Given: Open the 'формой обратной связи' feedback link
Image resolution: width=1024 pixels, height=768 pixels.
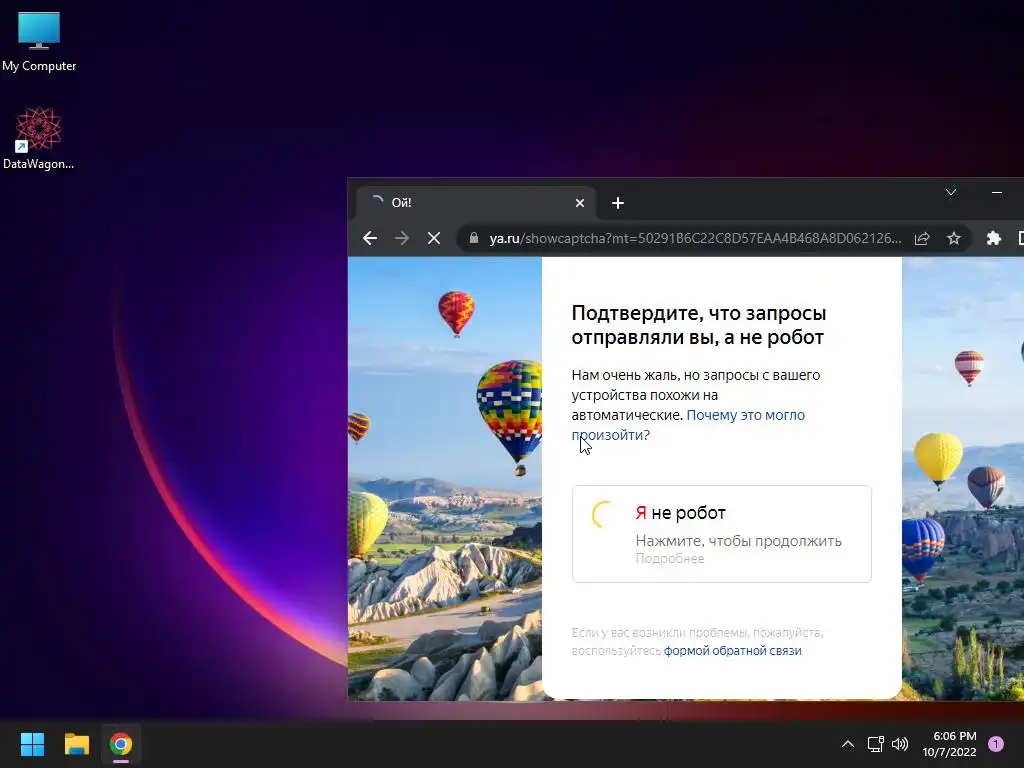Looking at the screenshot, I should click(x=732, y=651).
